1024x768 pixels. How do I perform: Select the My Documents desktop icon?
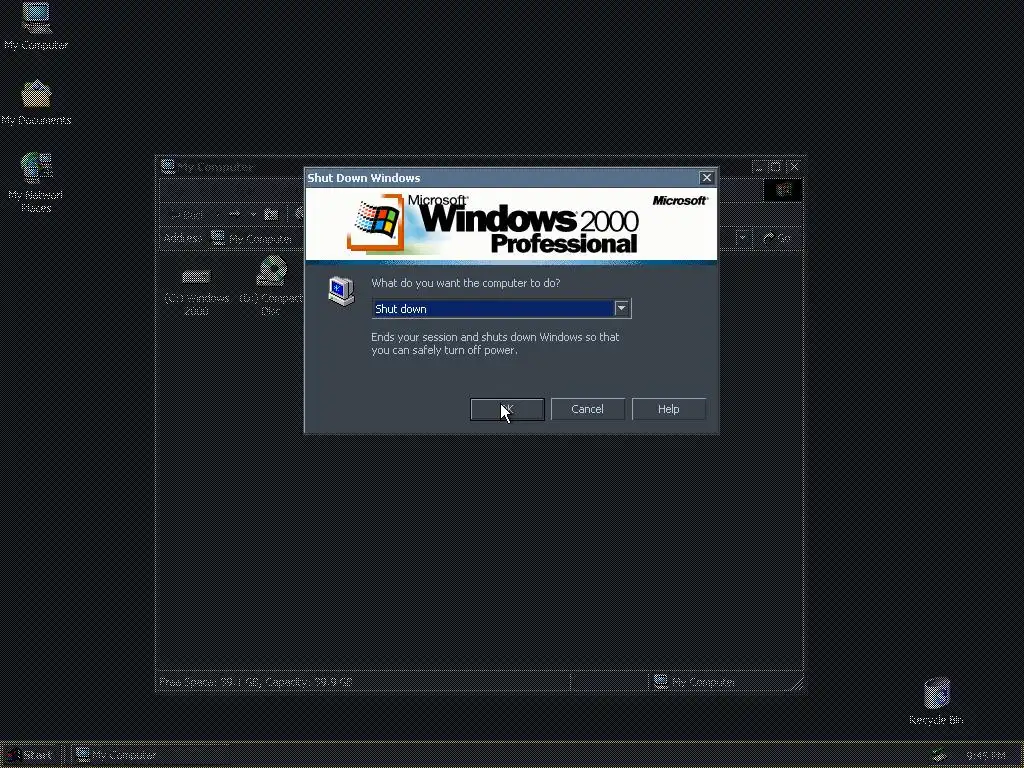click(x=36, y=103)
